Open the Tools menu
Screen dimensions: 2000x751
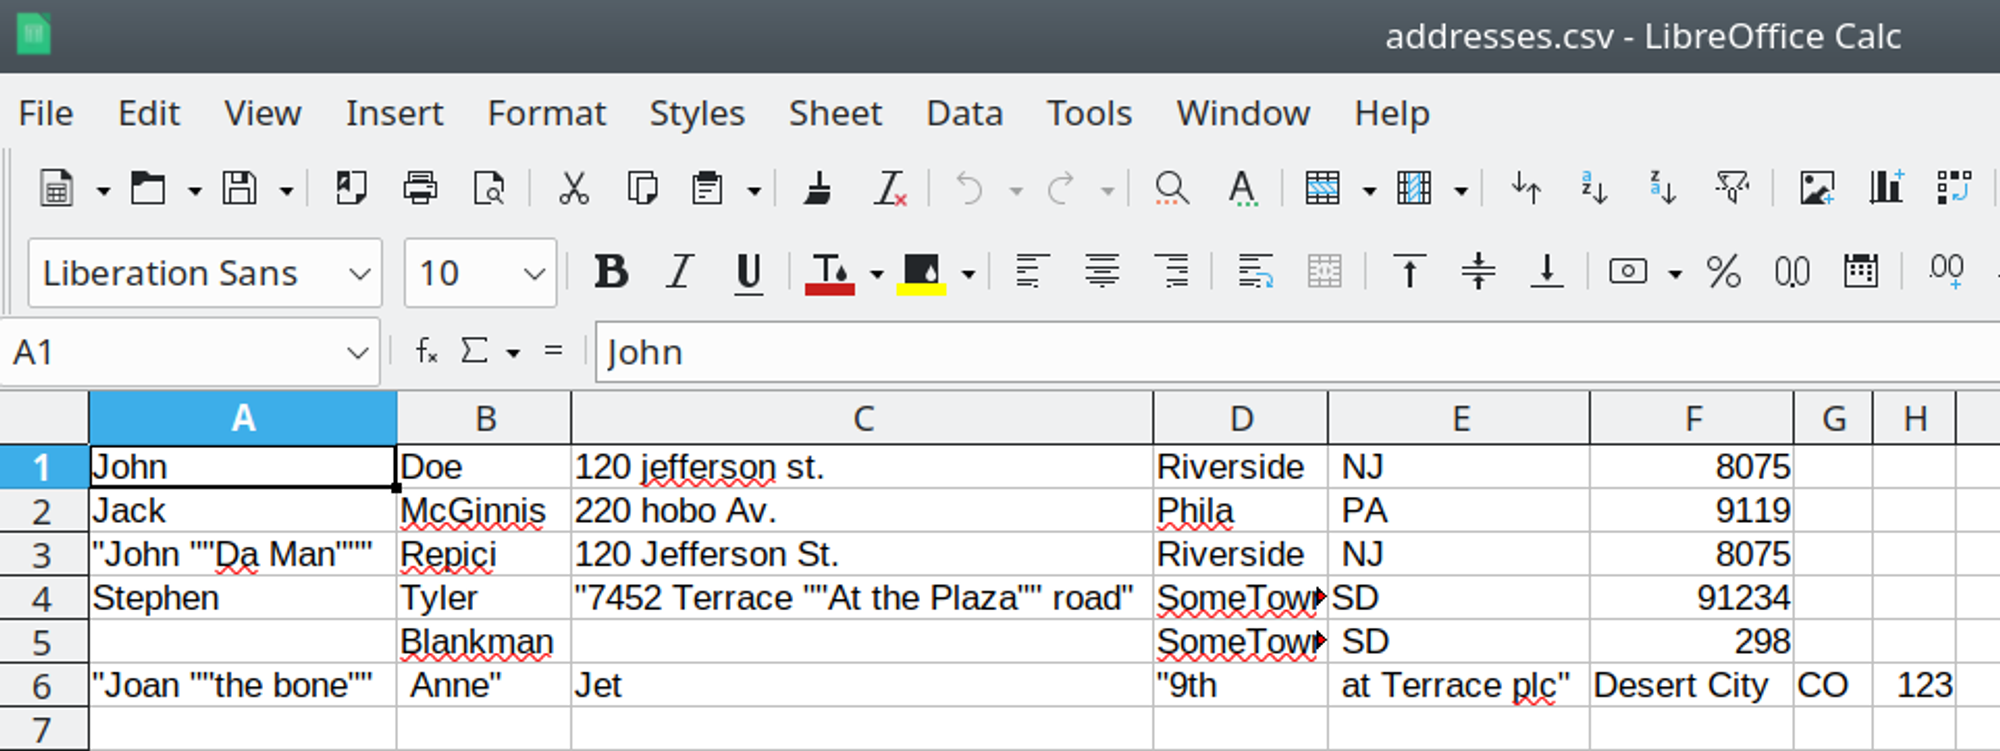(x=1089, y=113)
